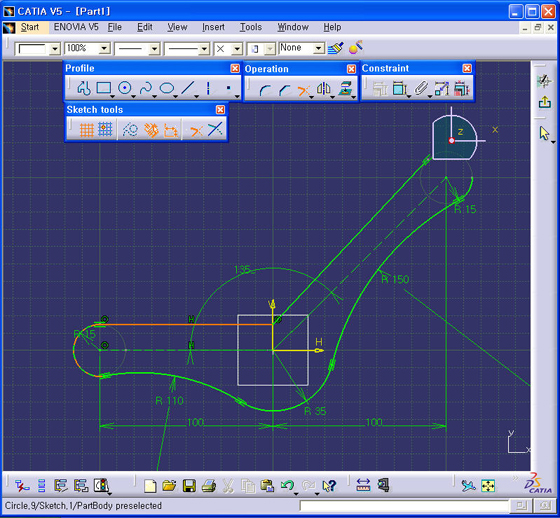Expand the Mirror tool sub-options arrow
Screen dimensions: 560x518
[x=332, y=97]
